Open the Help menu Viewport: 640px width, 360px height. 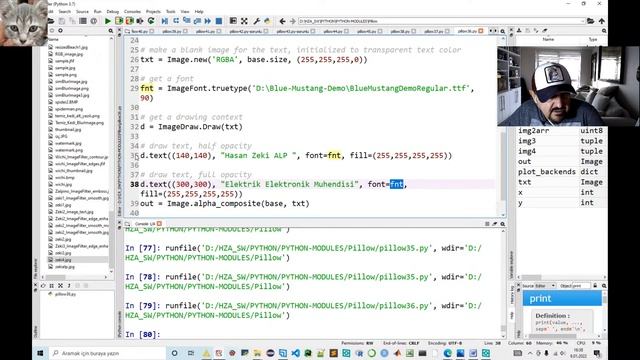coord(199,11)
